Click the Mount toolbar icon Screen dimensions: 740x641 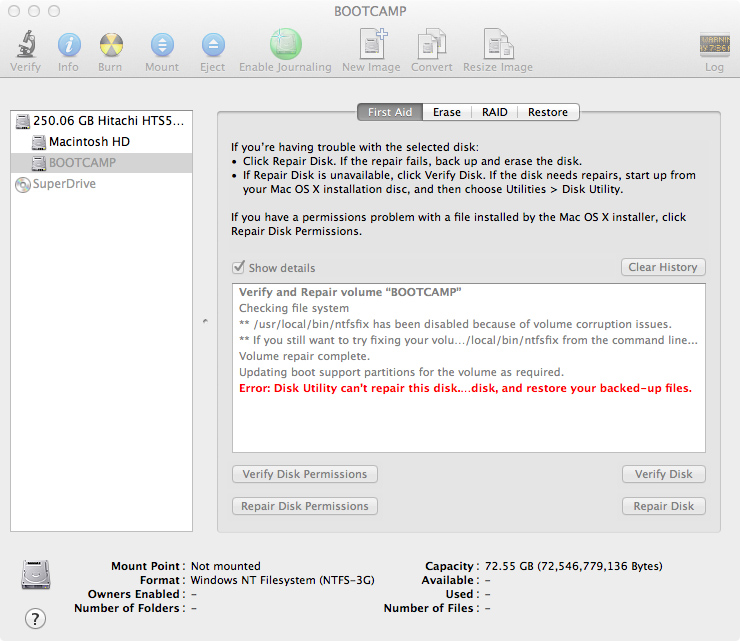(162, 45)
